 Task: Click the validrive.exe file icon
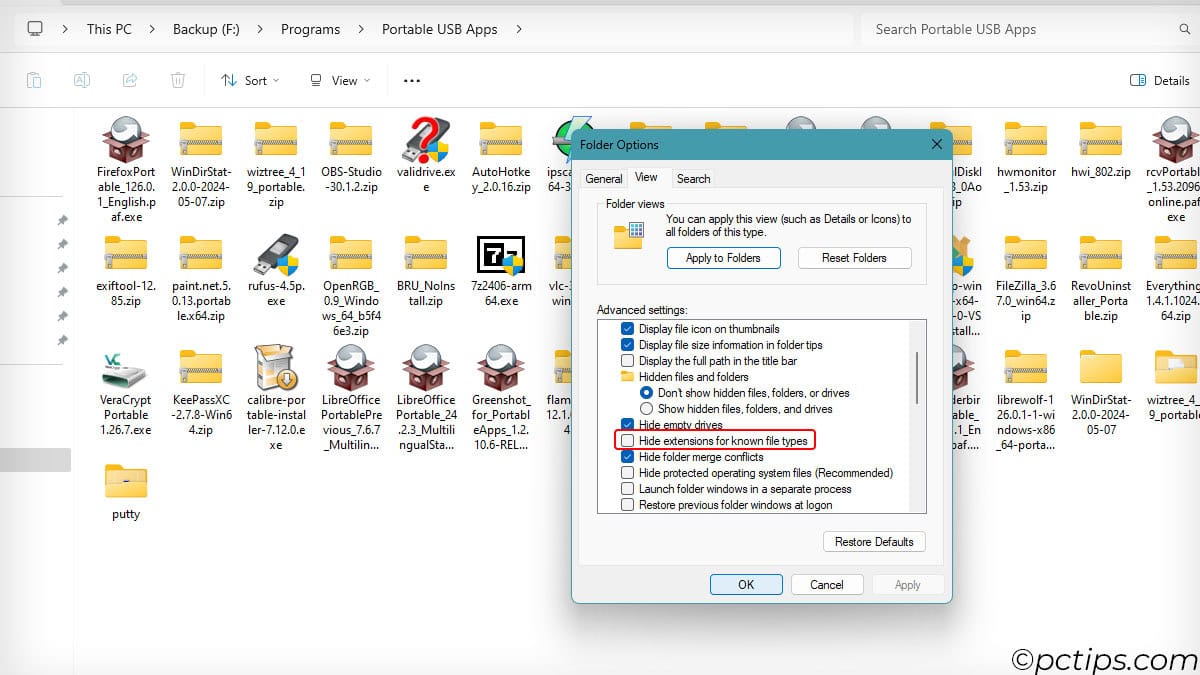426,140
